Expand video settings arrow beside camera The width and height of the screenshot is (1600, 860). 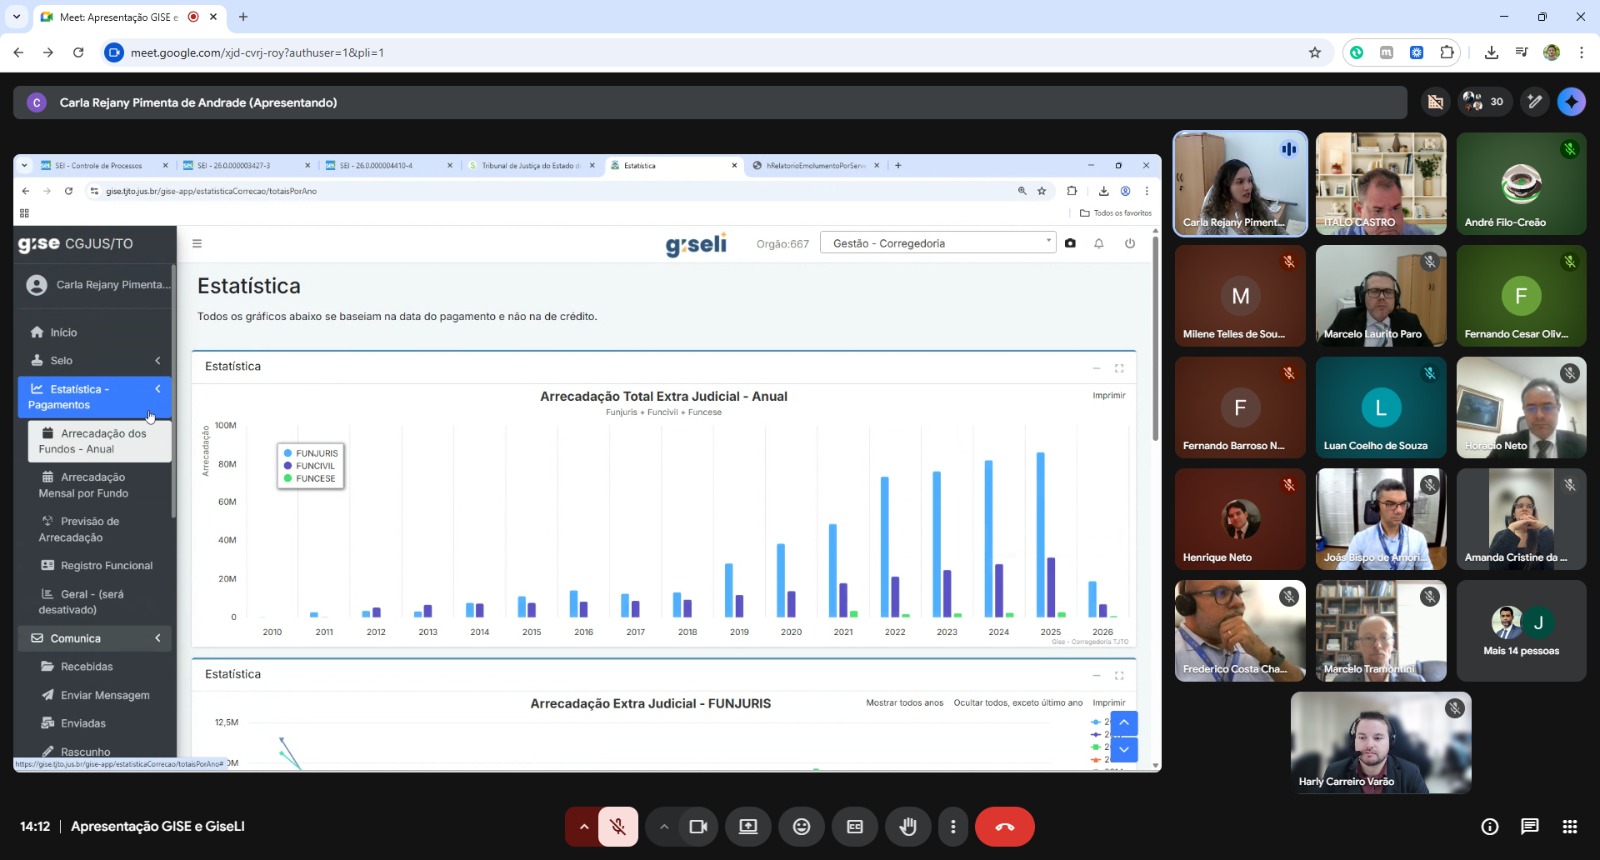coord(663,827)
